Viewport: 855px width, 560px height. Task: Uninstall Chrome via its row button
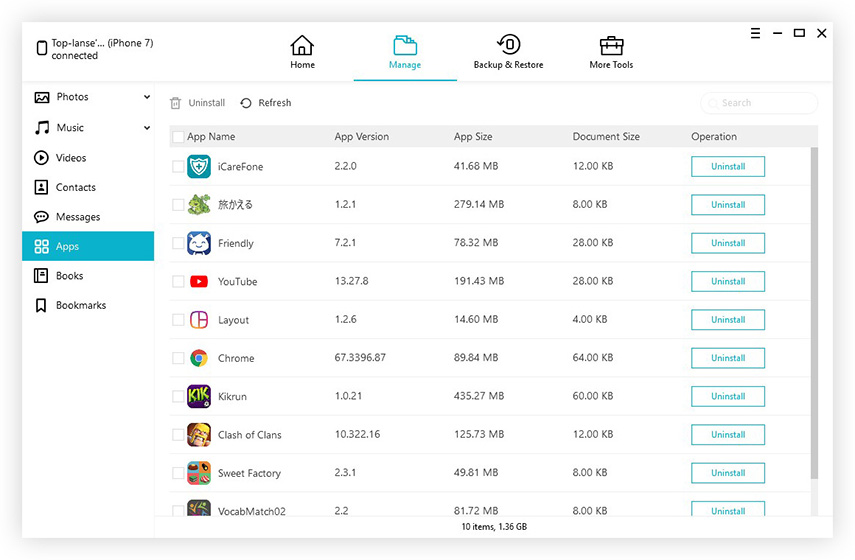pyautogui.click(x=728, y=358)
